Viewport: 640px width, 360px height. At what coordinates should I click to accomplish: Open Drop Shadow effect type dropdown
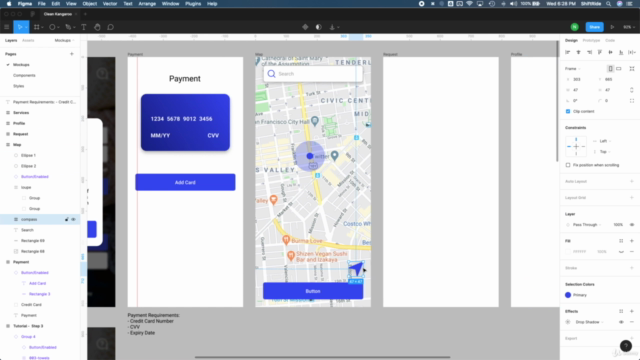tap(589, 322)
